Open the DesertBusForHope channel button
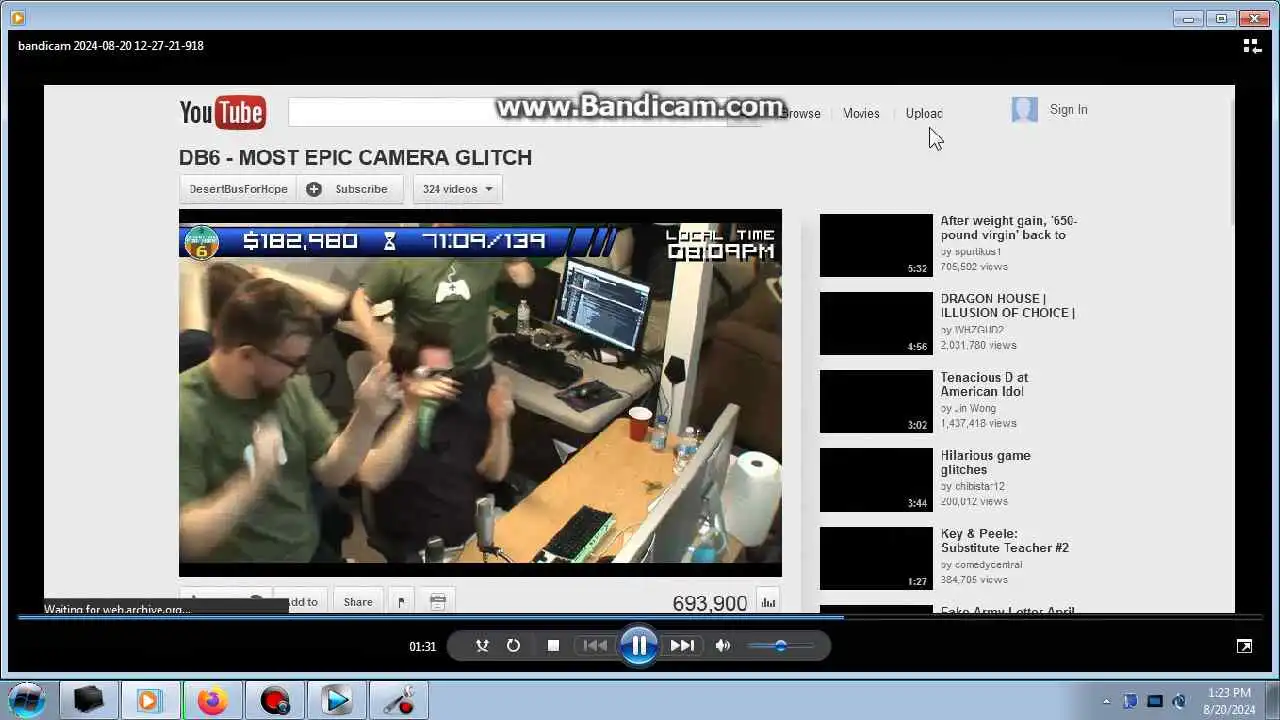Image resolution: width=1280 pixels, height=720 pixels. point(238,189)
